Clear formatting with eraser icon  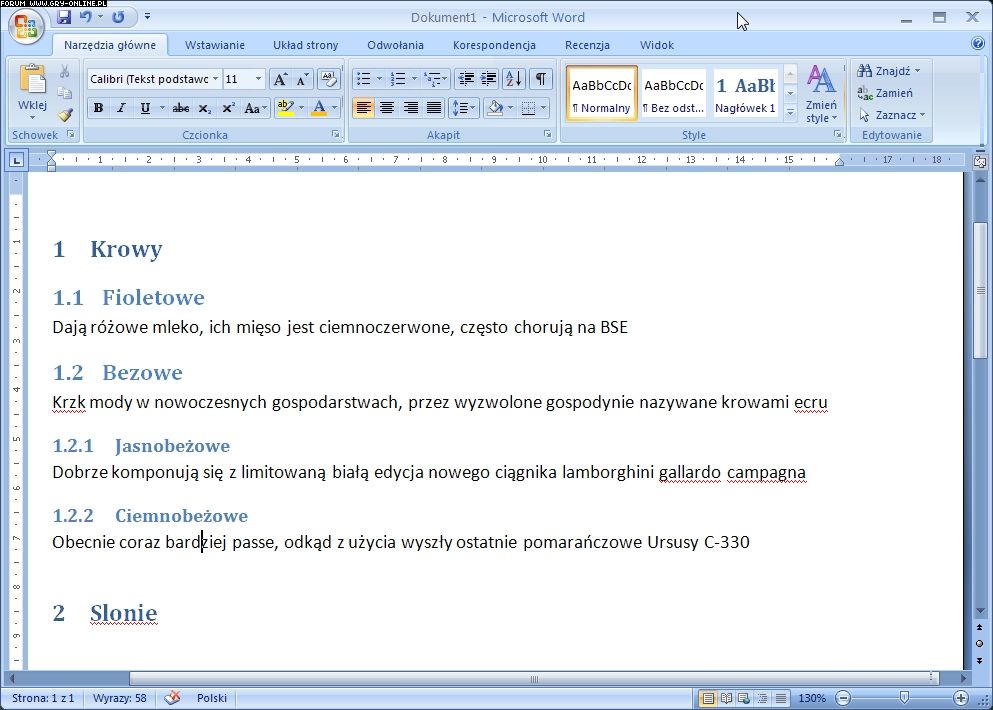click(x=328, y=79)
